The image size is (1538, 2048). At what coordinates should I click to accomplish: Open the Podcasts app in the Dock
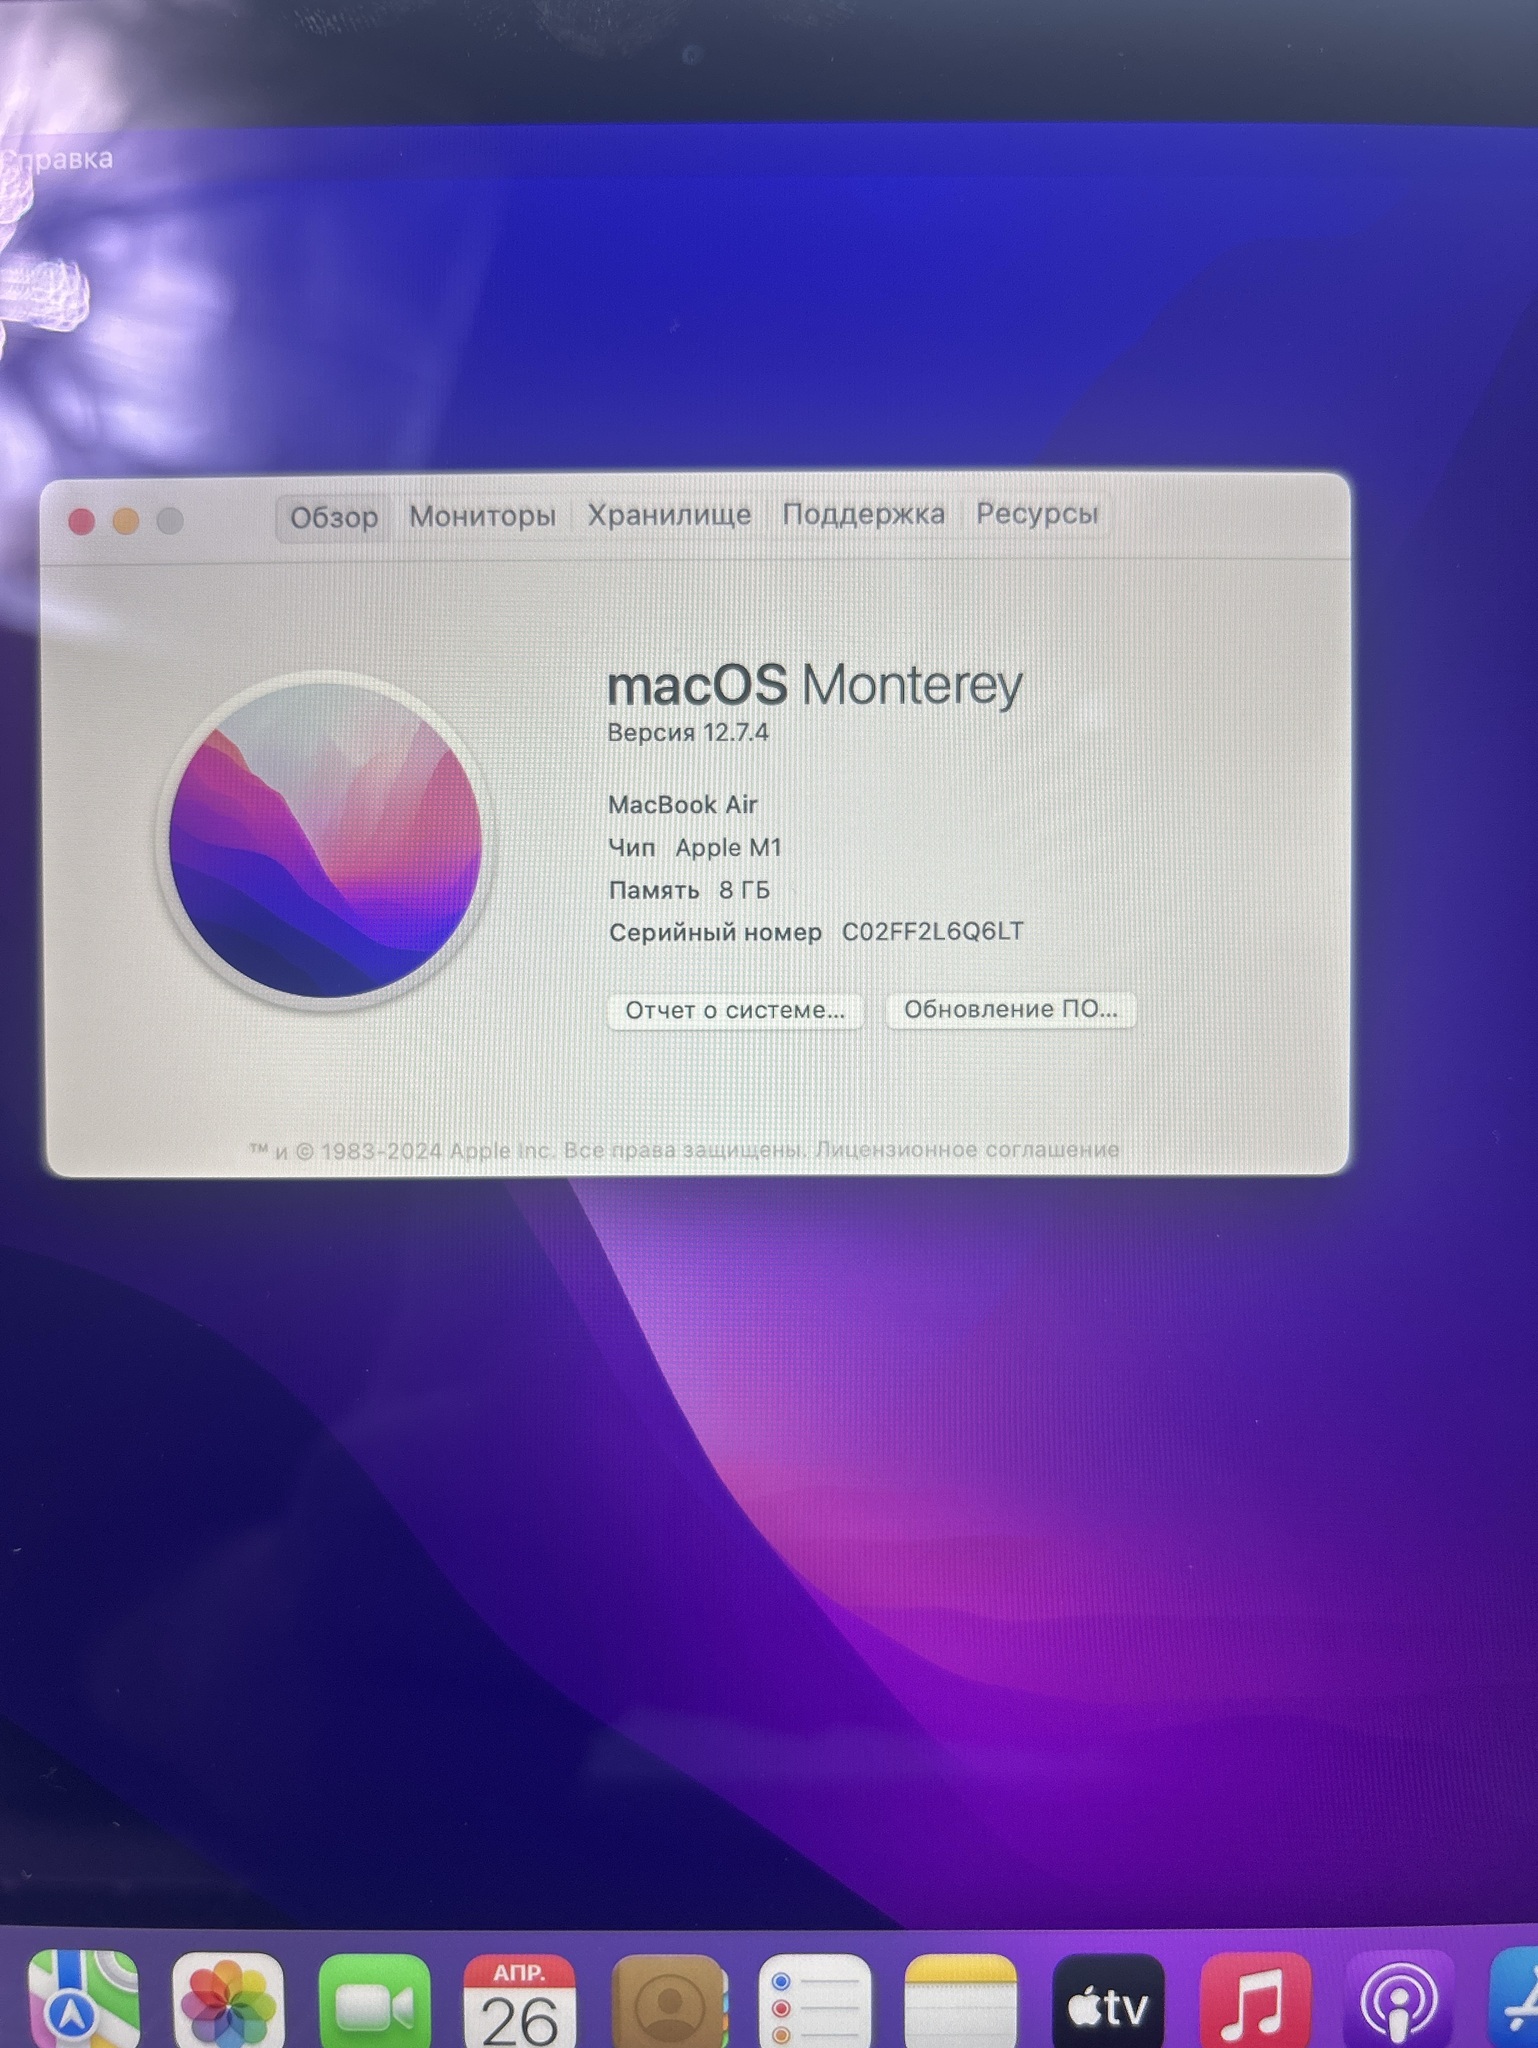pyautogui.click(x=1398, y=2000)
